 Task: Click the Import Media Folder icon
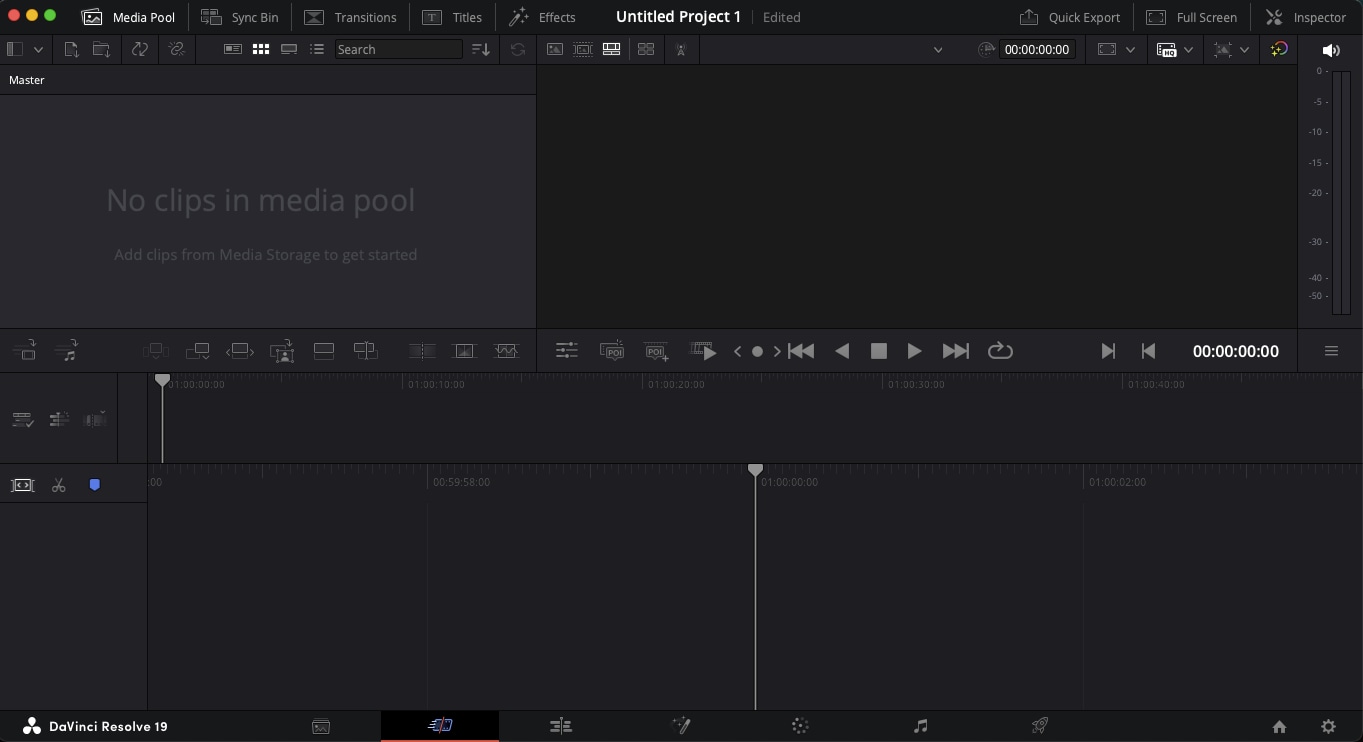click(x=101, y=49)
